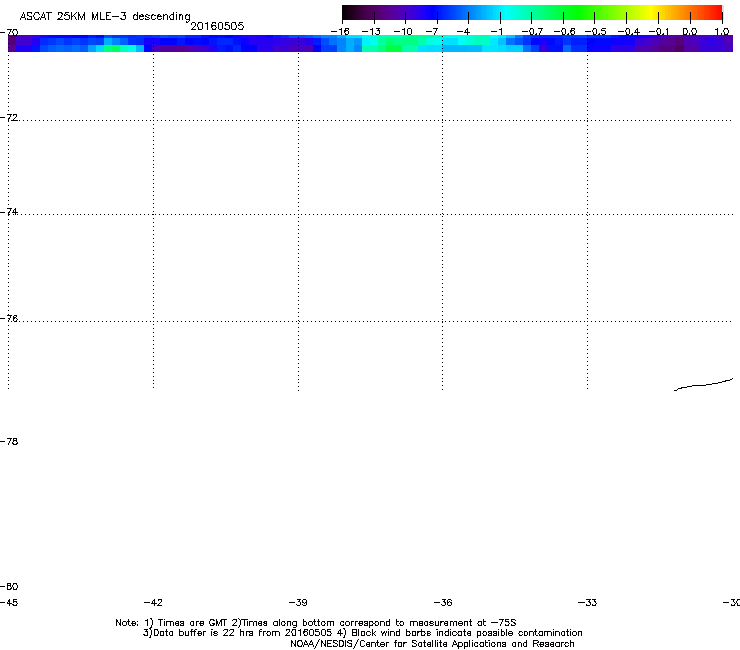Click the color scale label "0.0"
Viewport: 740px width, 650px height.
[690, 31]
